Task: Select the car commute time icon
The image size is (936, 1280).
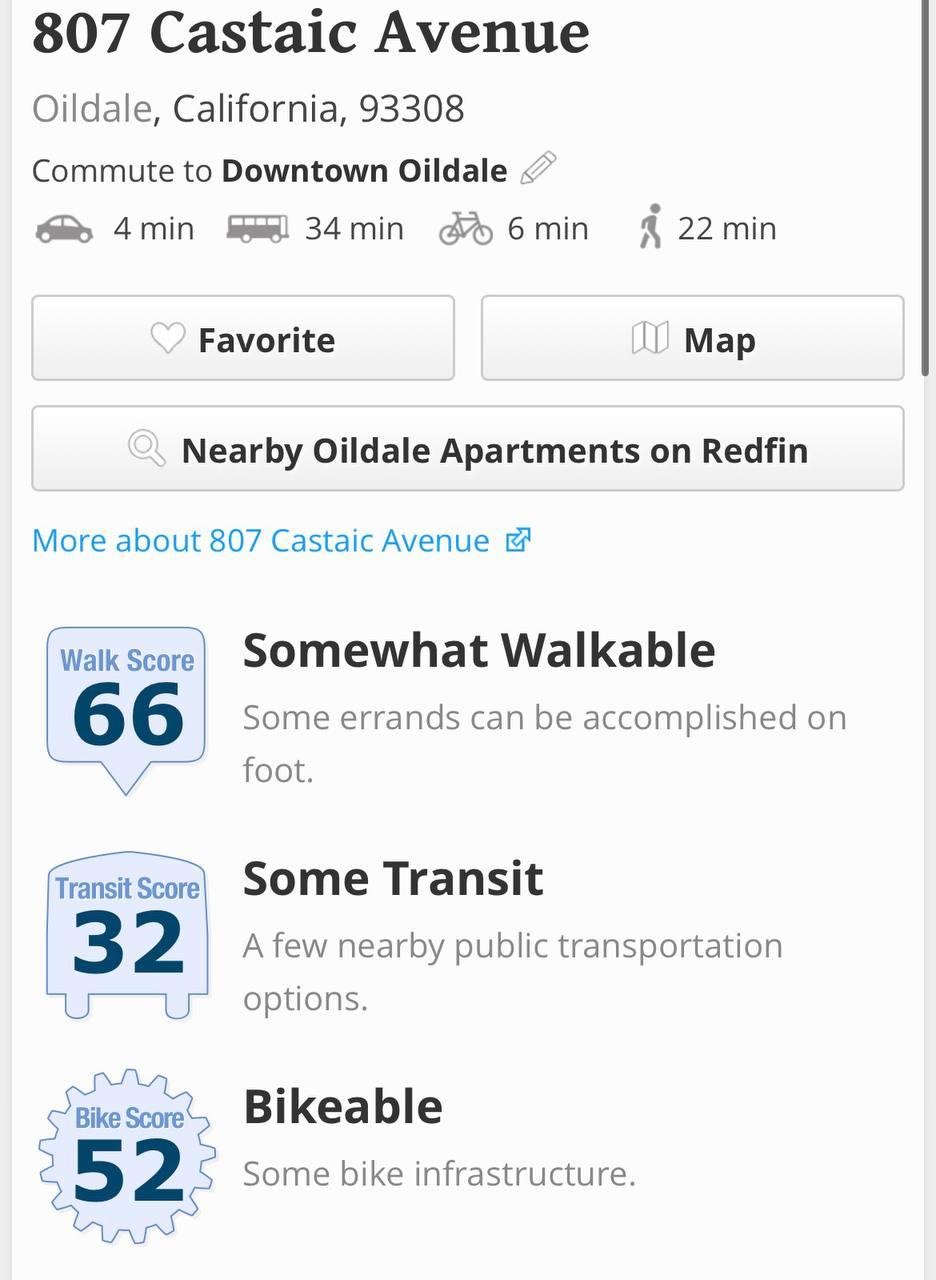Action: tap(64, 229)
